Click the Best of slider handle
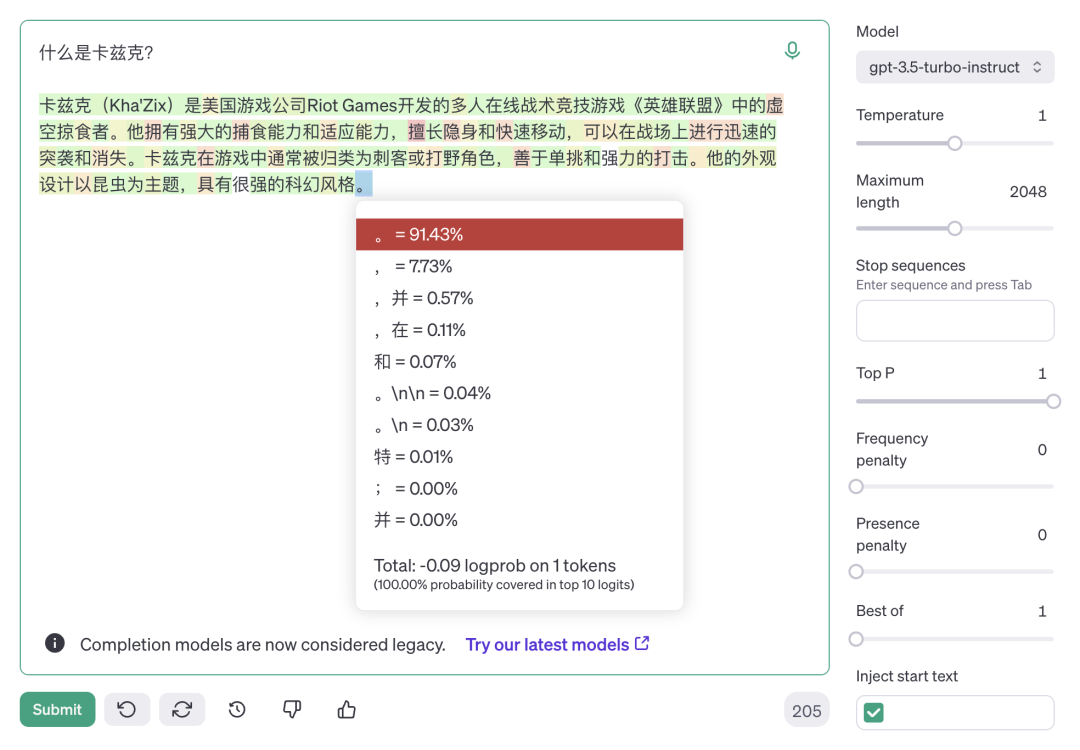The image size is (1080, 750). pos(856,639)
